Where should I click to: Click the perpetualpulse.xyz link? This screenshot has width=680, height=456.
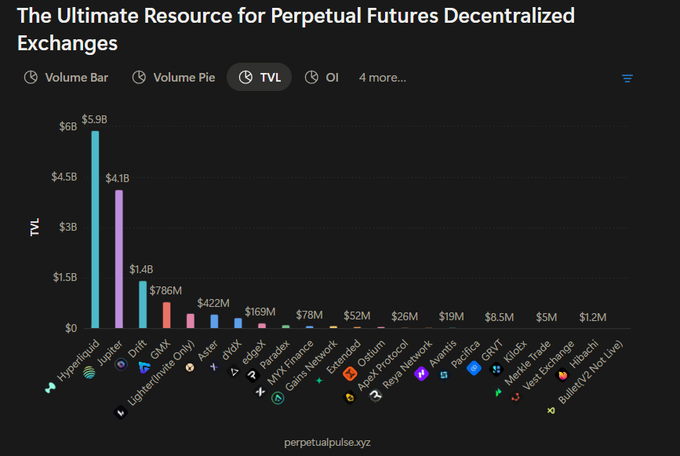327,442
